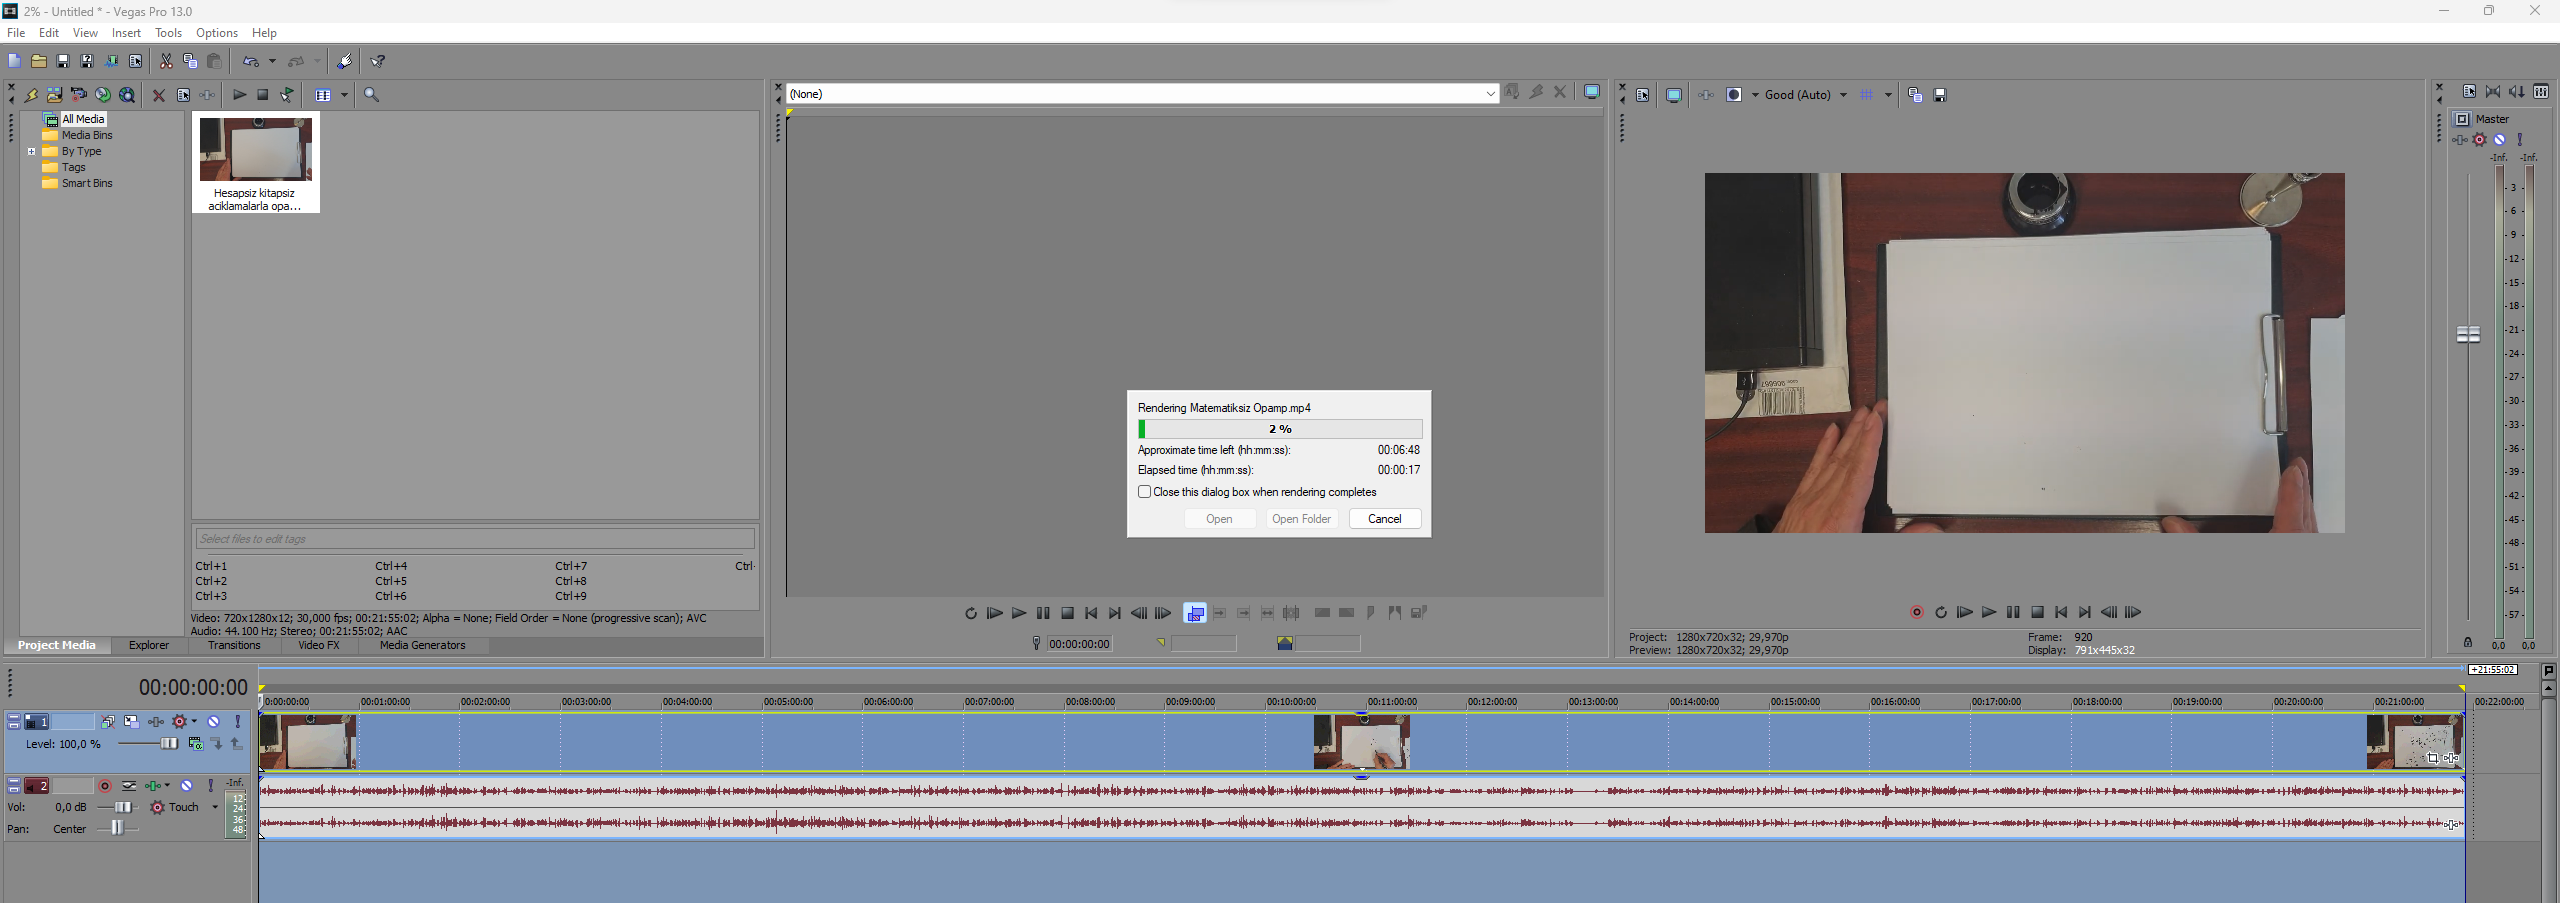Click the Master volume fader handle
Image resolution: width=2560 pixels, height=903 pixels.
2468,334
